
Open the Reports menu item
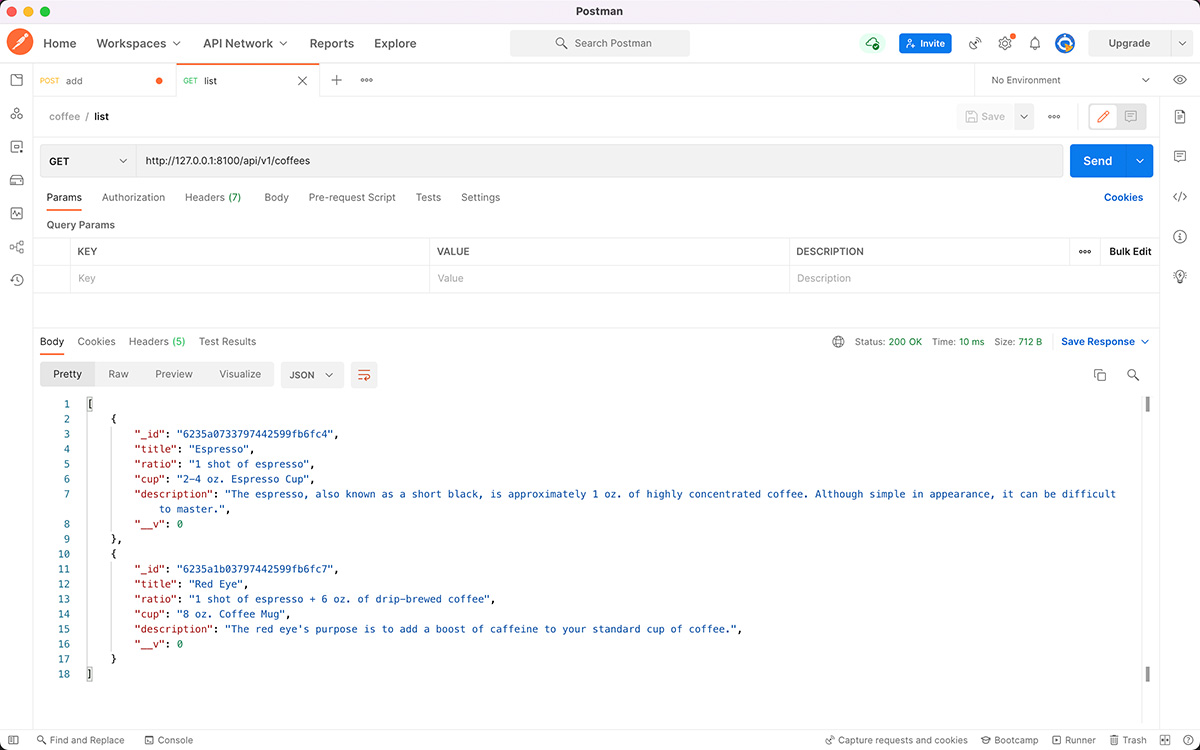[x=332, y=43]
